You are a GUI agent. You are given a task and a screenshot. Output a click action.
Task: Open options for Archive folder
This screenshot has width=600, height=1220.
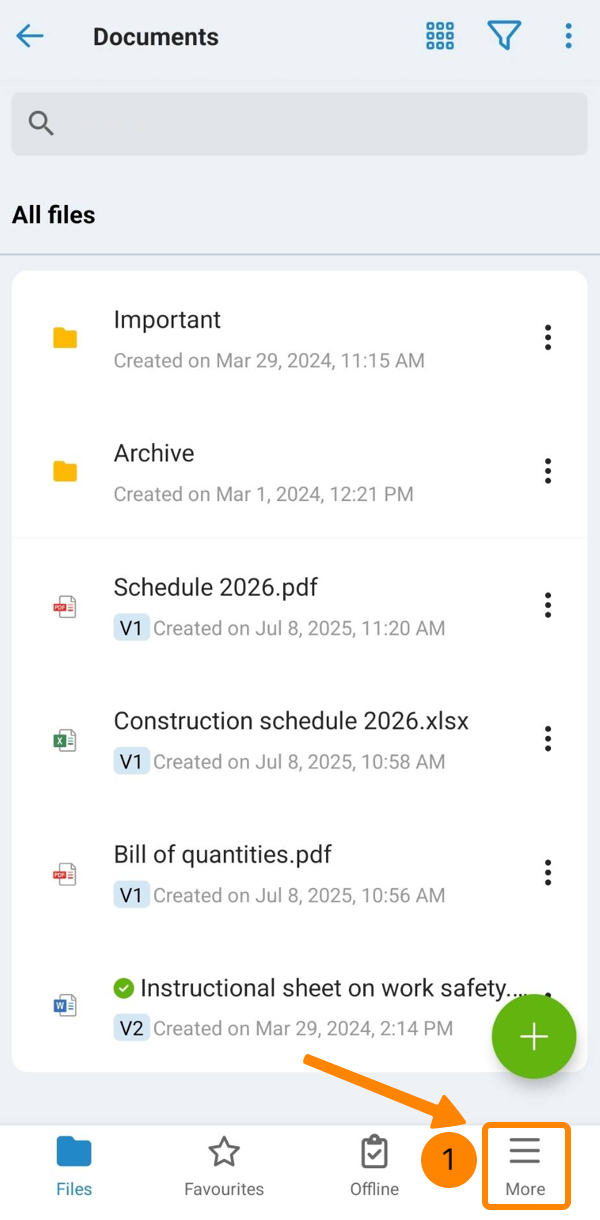tap(548, 471)
